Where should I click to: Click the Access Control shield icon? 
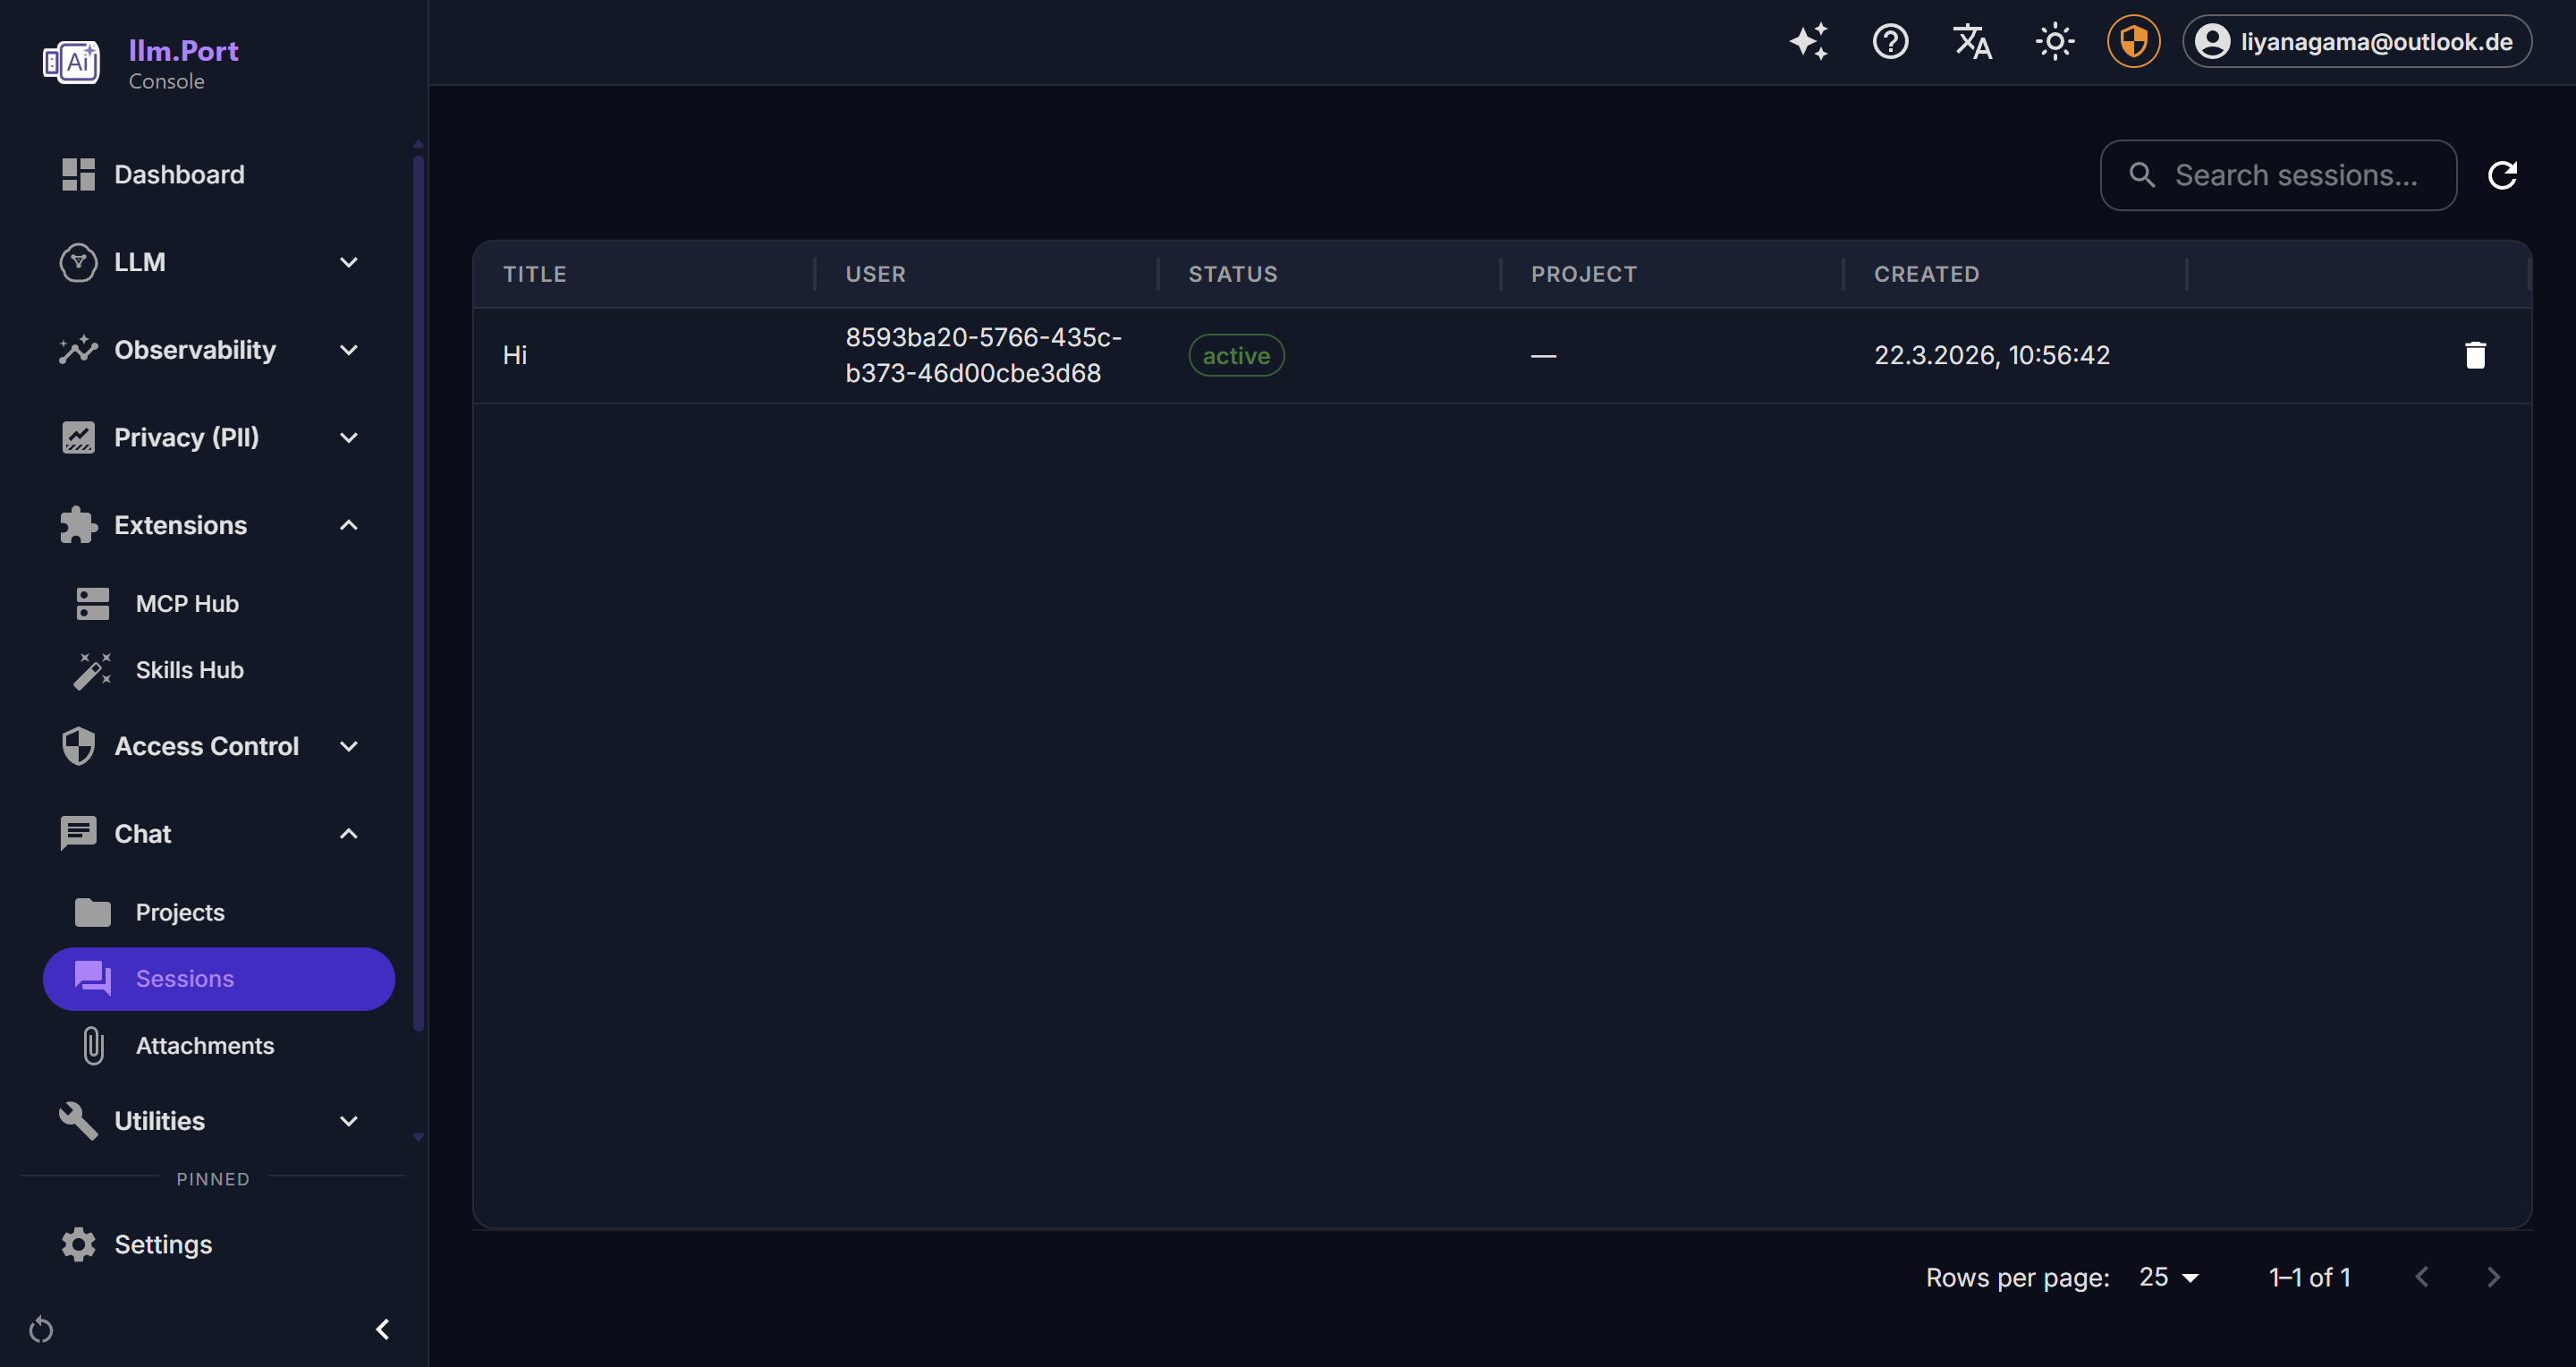78,746
